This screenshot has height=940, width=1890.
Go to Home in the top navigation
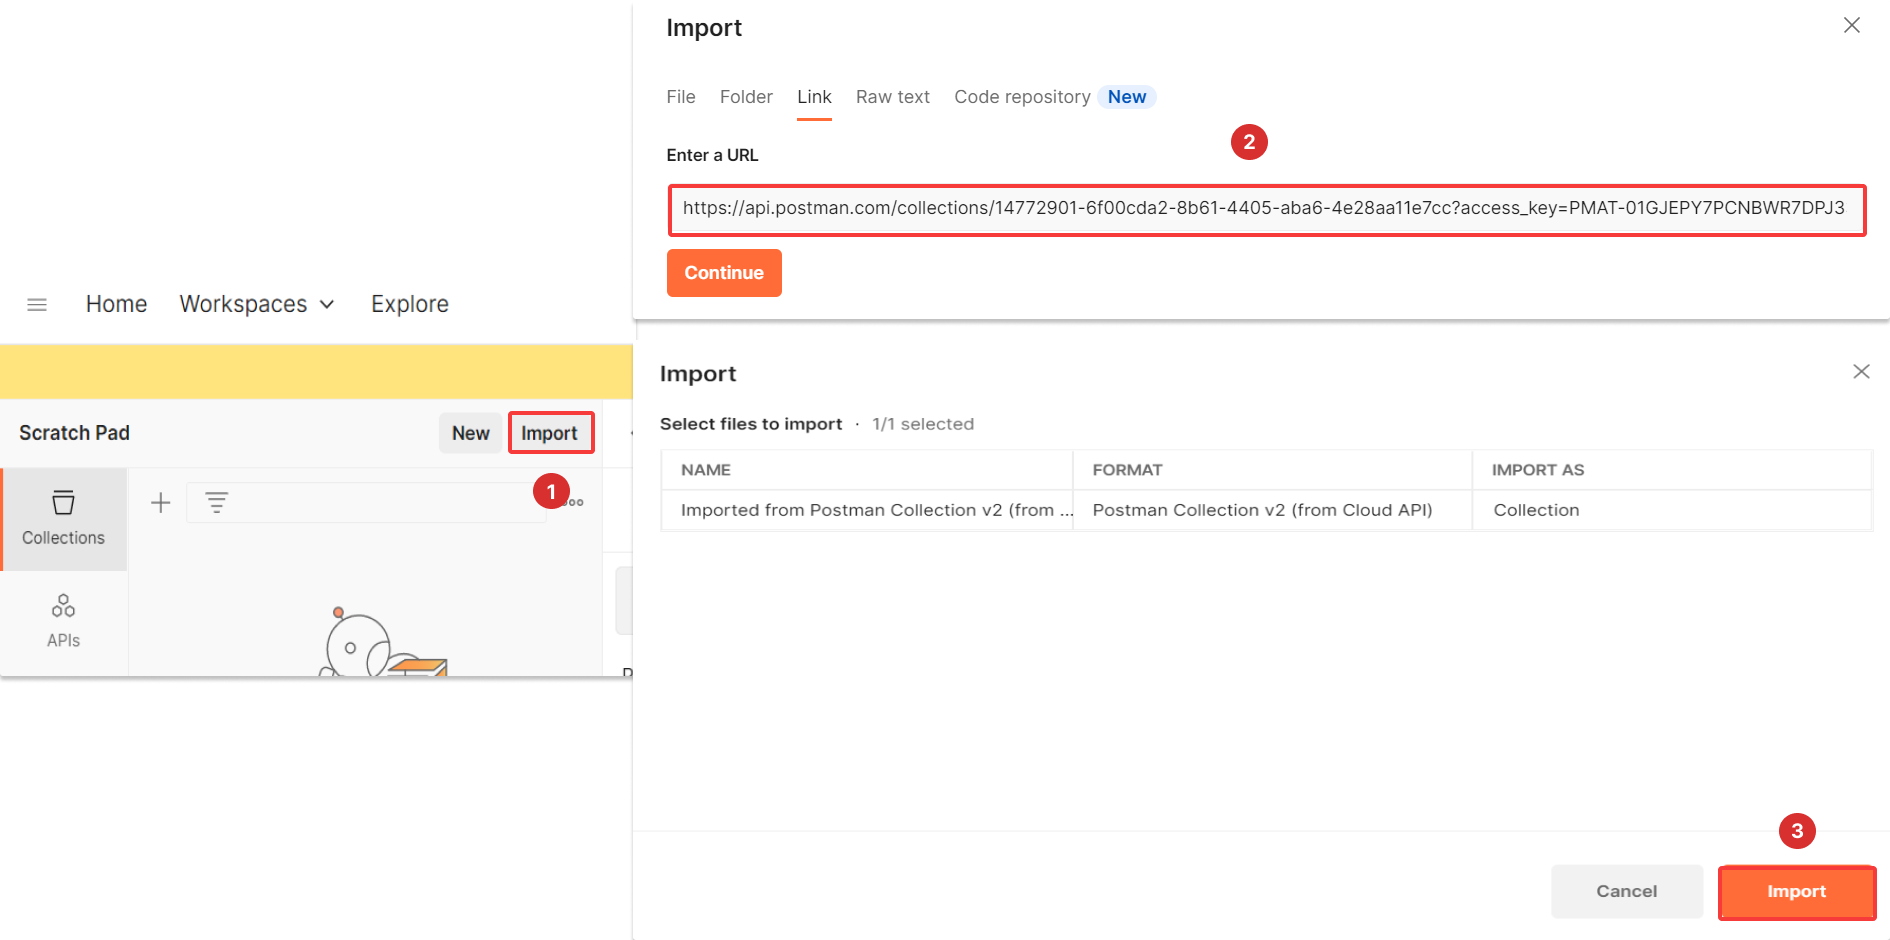[116, 304]
